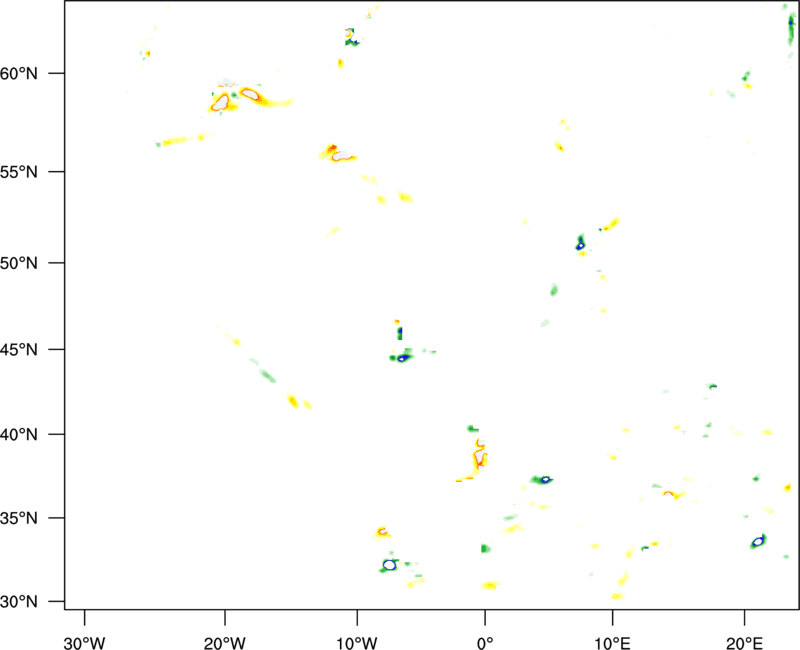The image size is (800, 650).
Task: Click the blue-ringed blob near 32°N 7°W
Action: pos(390,565)
